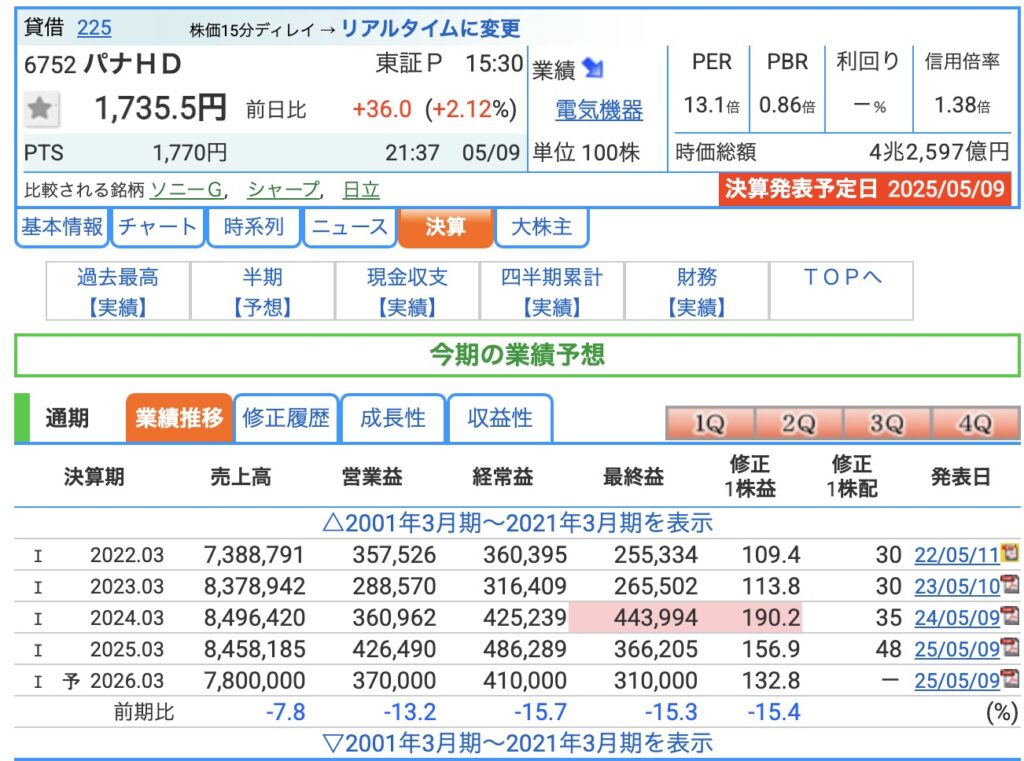Click the 2025.03 営業益 value 426,490
This screenshot has height=761, width=1024.
tap(394, 649)
